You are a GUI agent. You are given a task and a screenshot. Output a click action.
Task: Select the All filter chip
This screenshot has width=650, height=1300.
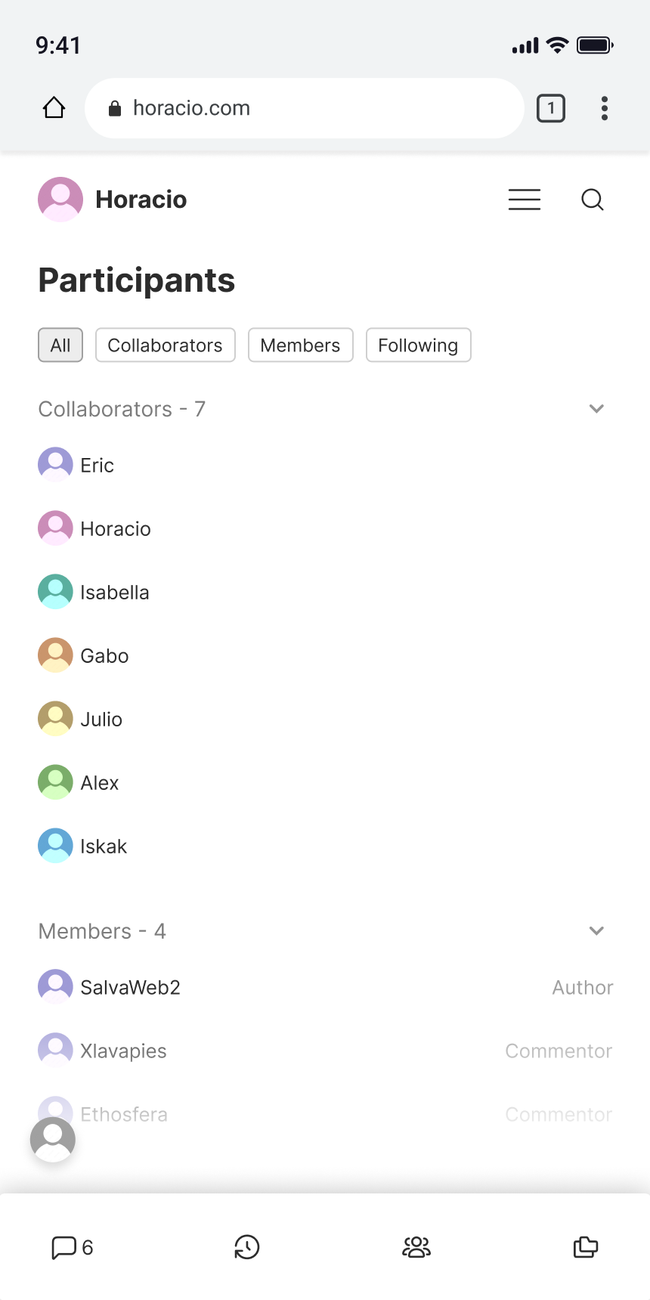point(60,345)
